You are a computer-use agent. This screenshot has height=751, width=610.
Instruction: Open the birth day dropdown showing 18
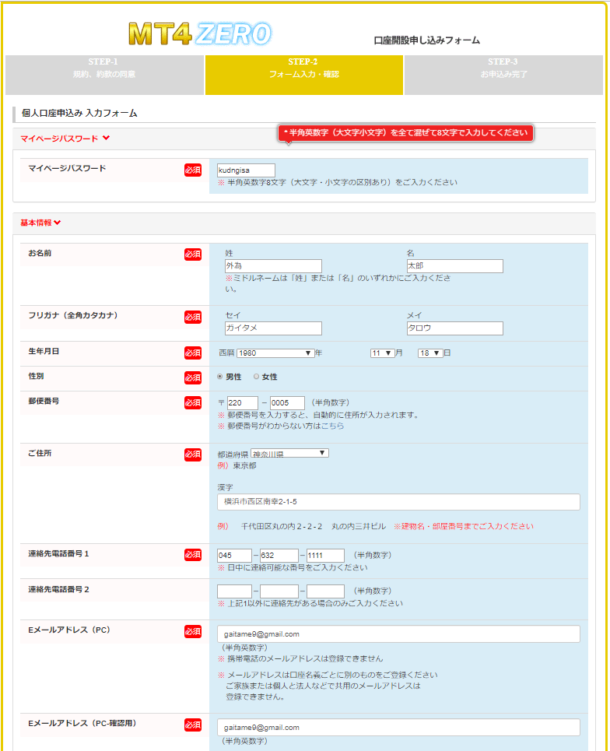pos(429,353)
